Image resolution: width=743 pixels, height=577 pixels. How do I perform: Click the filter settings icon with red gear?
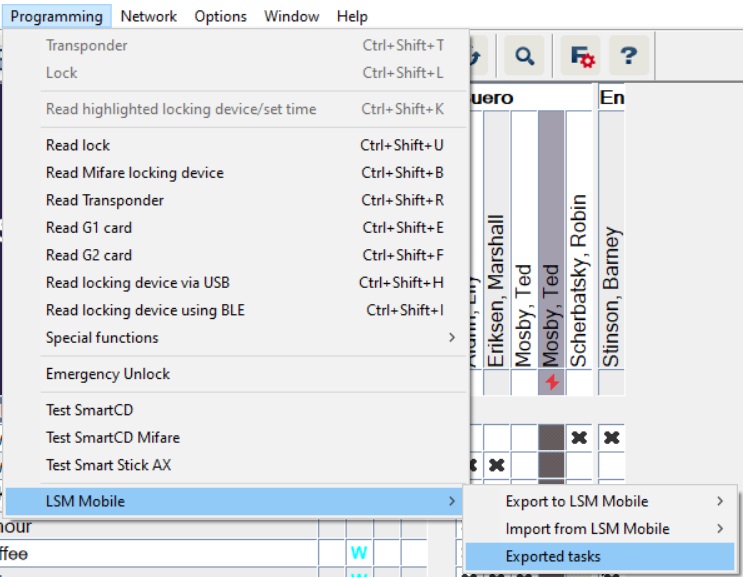pyautogui.click(x=582, y=57)
